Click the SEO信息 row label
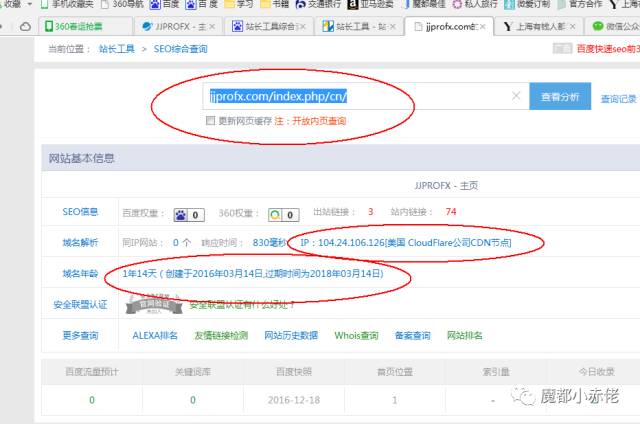 [80, 212]
